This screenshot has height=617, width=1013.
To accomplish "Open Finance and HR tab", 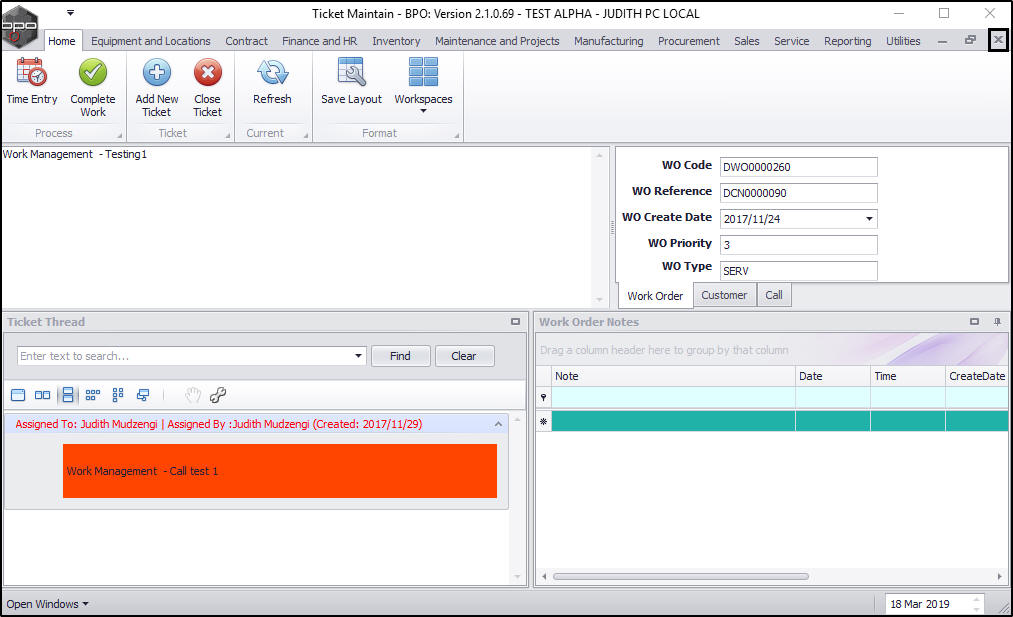I will pyautogui.click(x=319, y=41).
